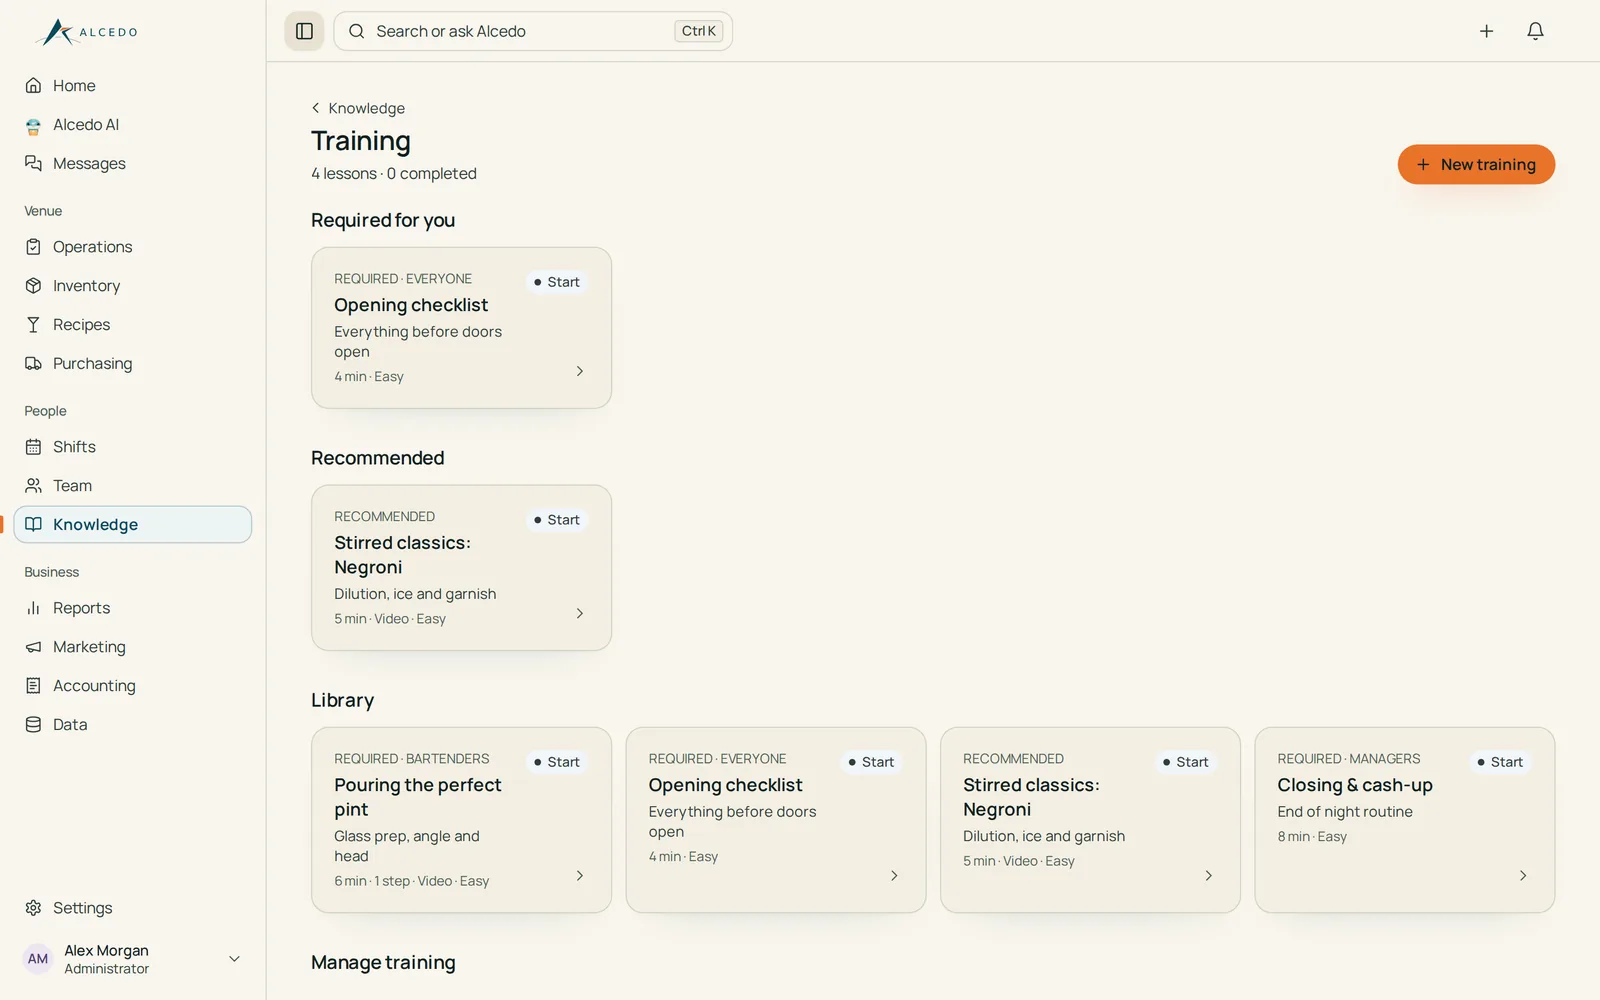The width and height of the screenshot is (1600, 1000).
Task: Click the Reports bar chart icon
Action: point(33,608)
